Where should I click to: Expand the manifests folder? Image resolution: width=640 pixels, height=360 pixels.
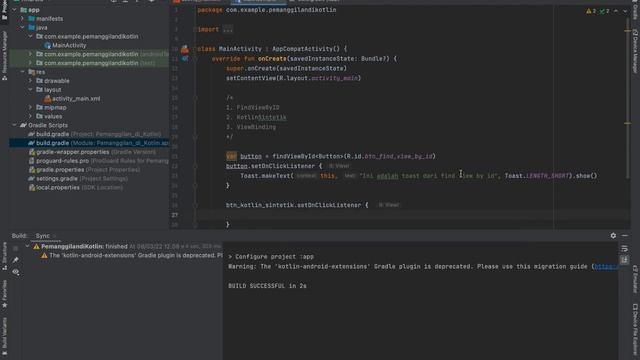click(x=22, y=19)
